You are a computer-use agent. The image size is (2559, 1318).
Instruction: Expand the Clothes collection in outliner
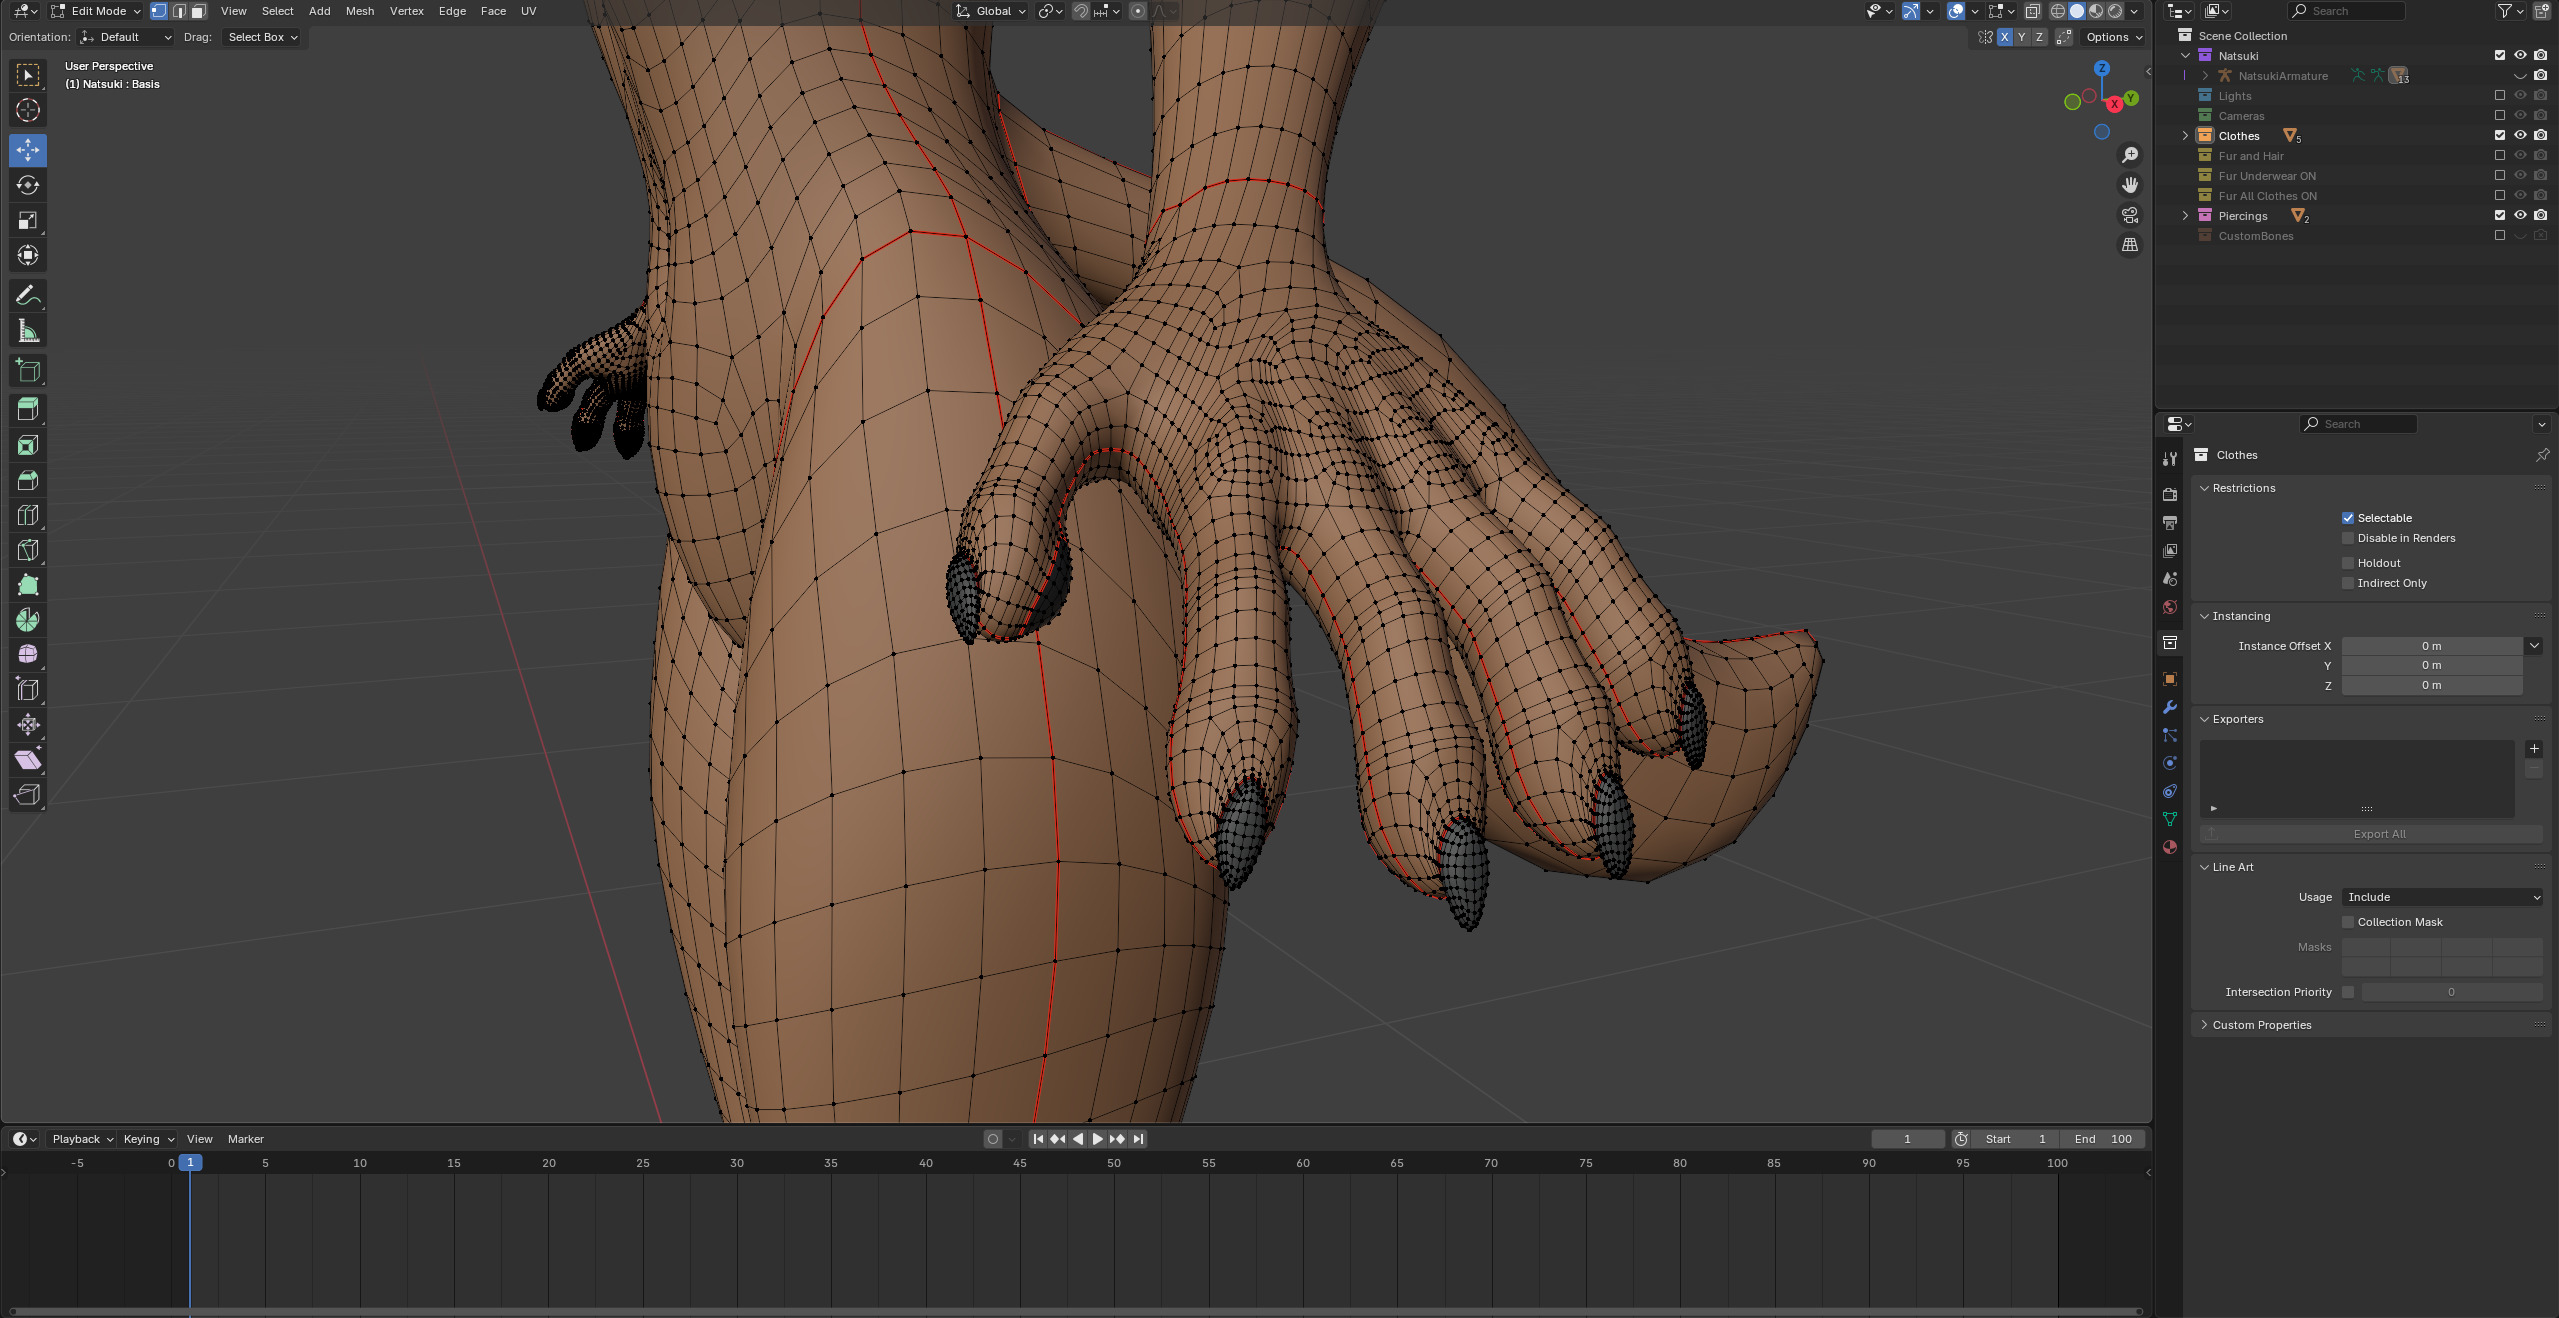point(2185,136)
